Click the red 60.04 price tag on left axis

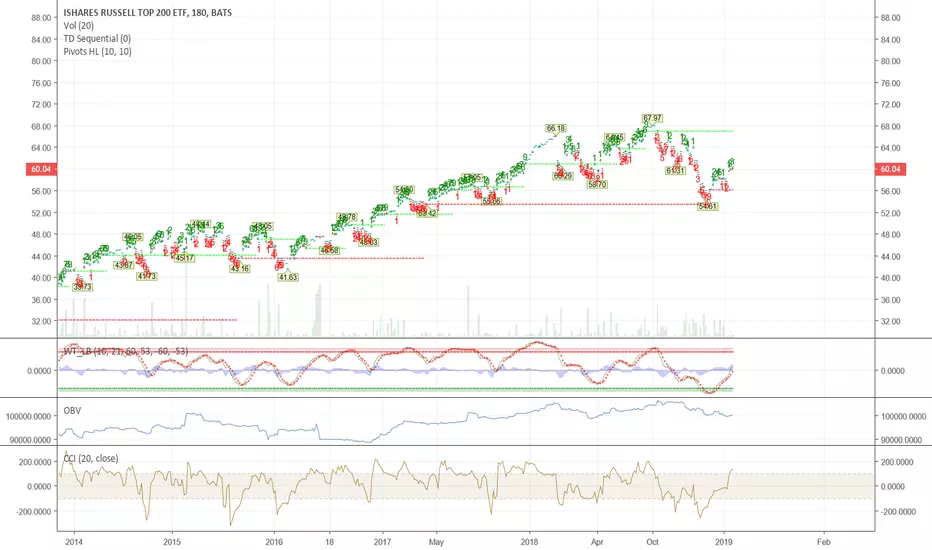point(41,169)
